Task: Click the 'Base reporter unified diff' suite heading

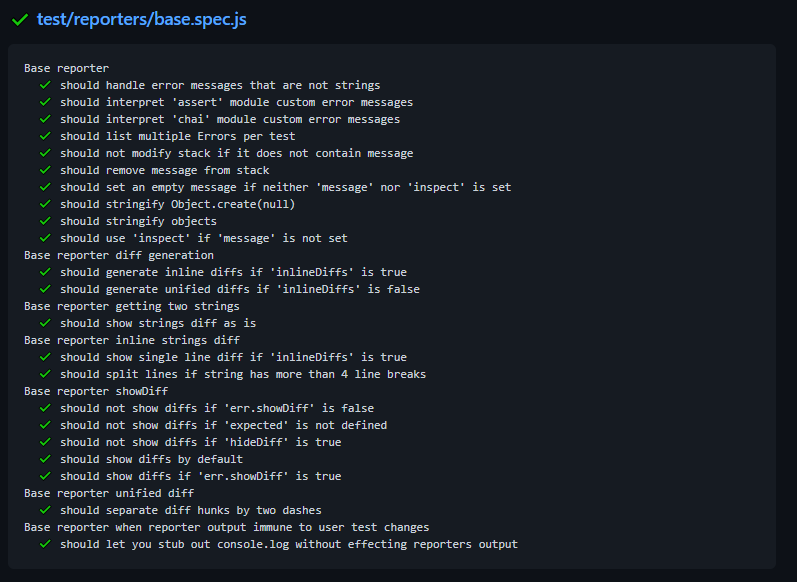Action: point(107,493)
